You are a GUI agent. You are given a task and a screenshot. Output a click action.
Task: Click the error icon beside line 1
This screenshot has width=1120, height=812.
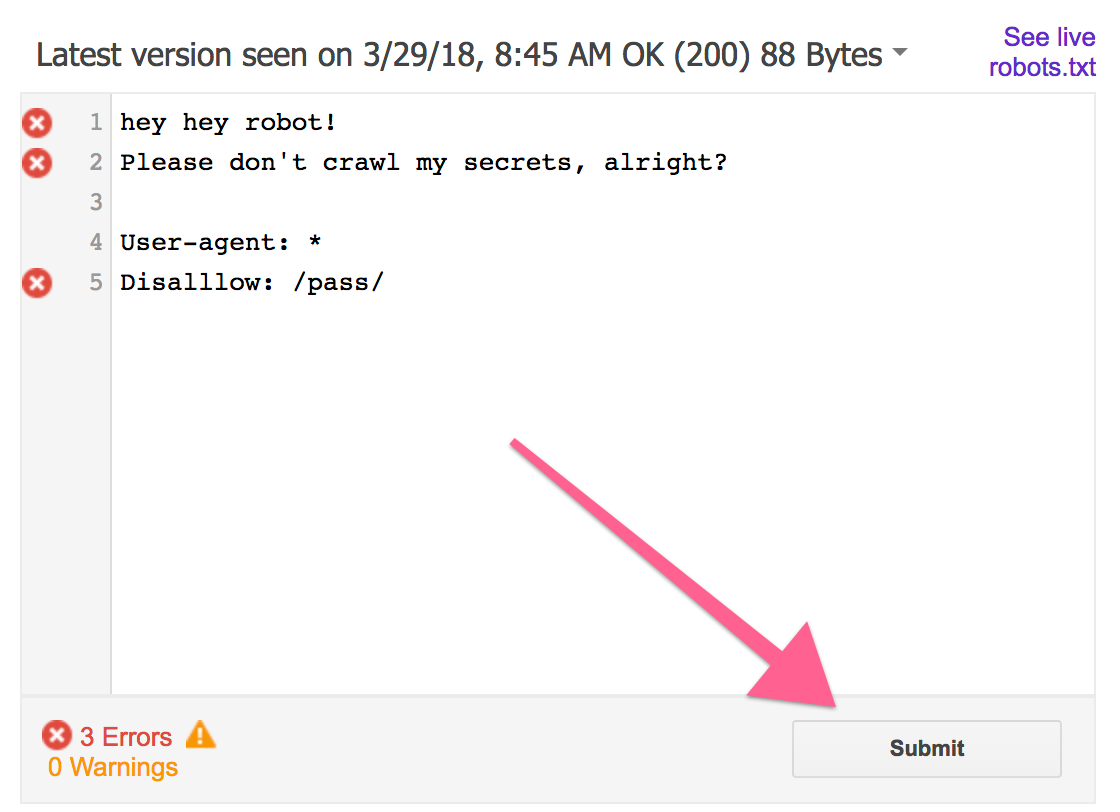pos(37,123)
